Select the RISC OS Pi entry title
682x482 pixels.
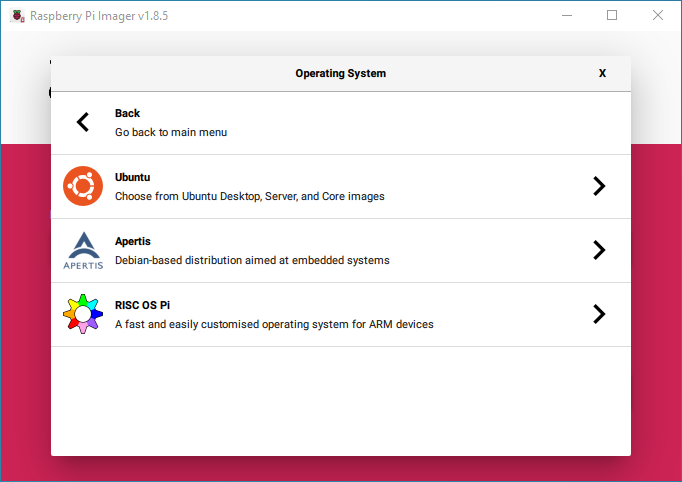pos(142,305)
